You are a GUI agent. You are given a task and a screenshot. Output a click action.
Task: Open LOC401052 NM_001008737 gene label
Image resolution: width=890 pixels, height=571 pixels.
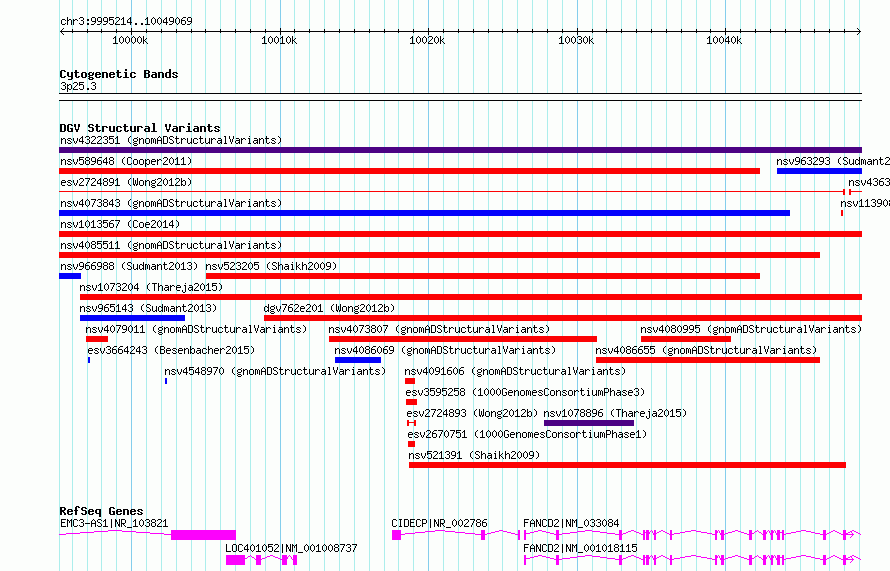291,548
